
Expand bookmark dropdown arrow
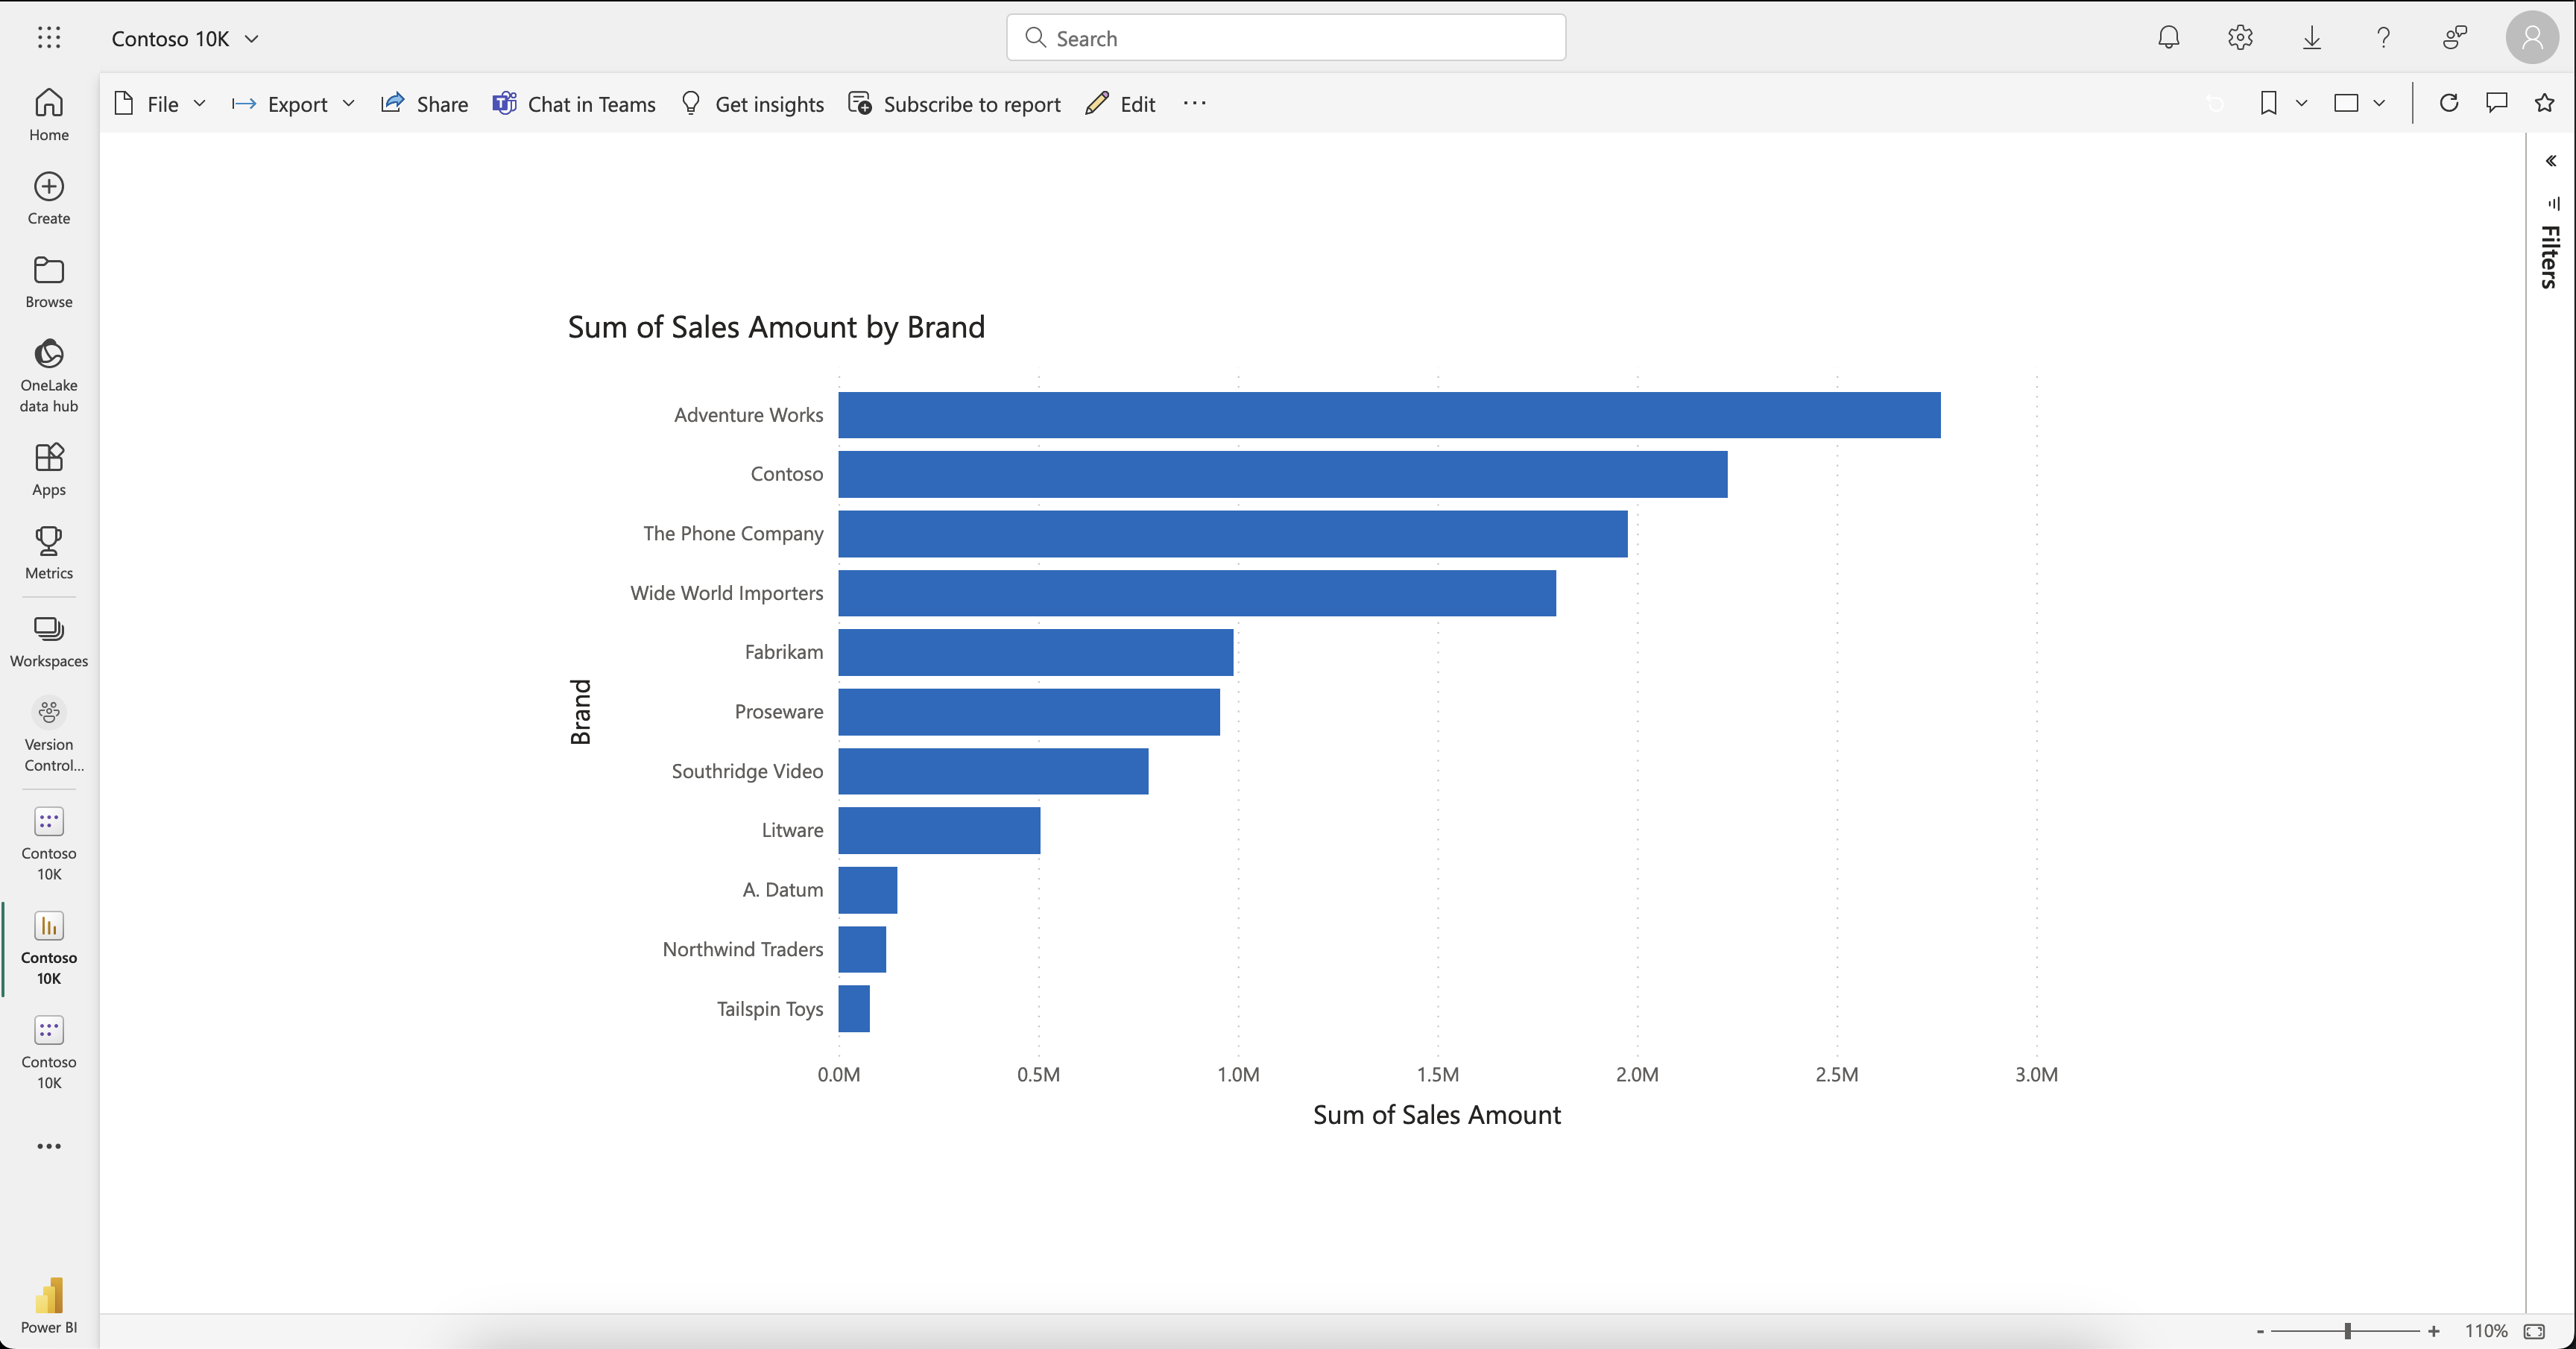2302,103
